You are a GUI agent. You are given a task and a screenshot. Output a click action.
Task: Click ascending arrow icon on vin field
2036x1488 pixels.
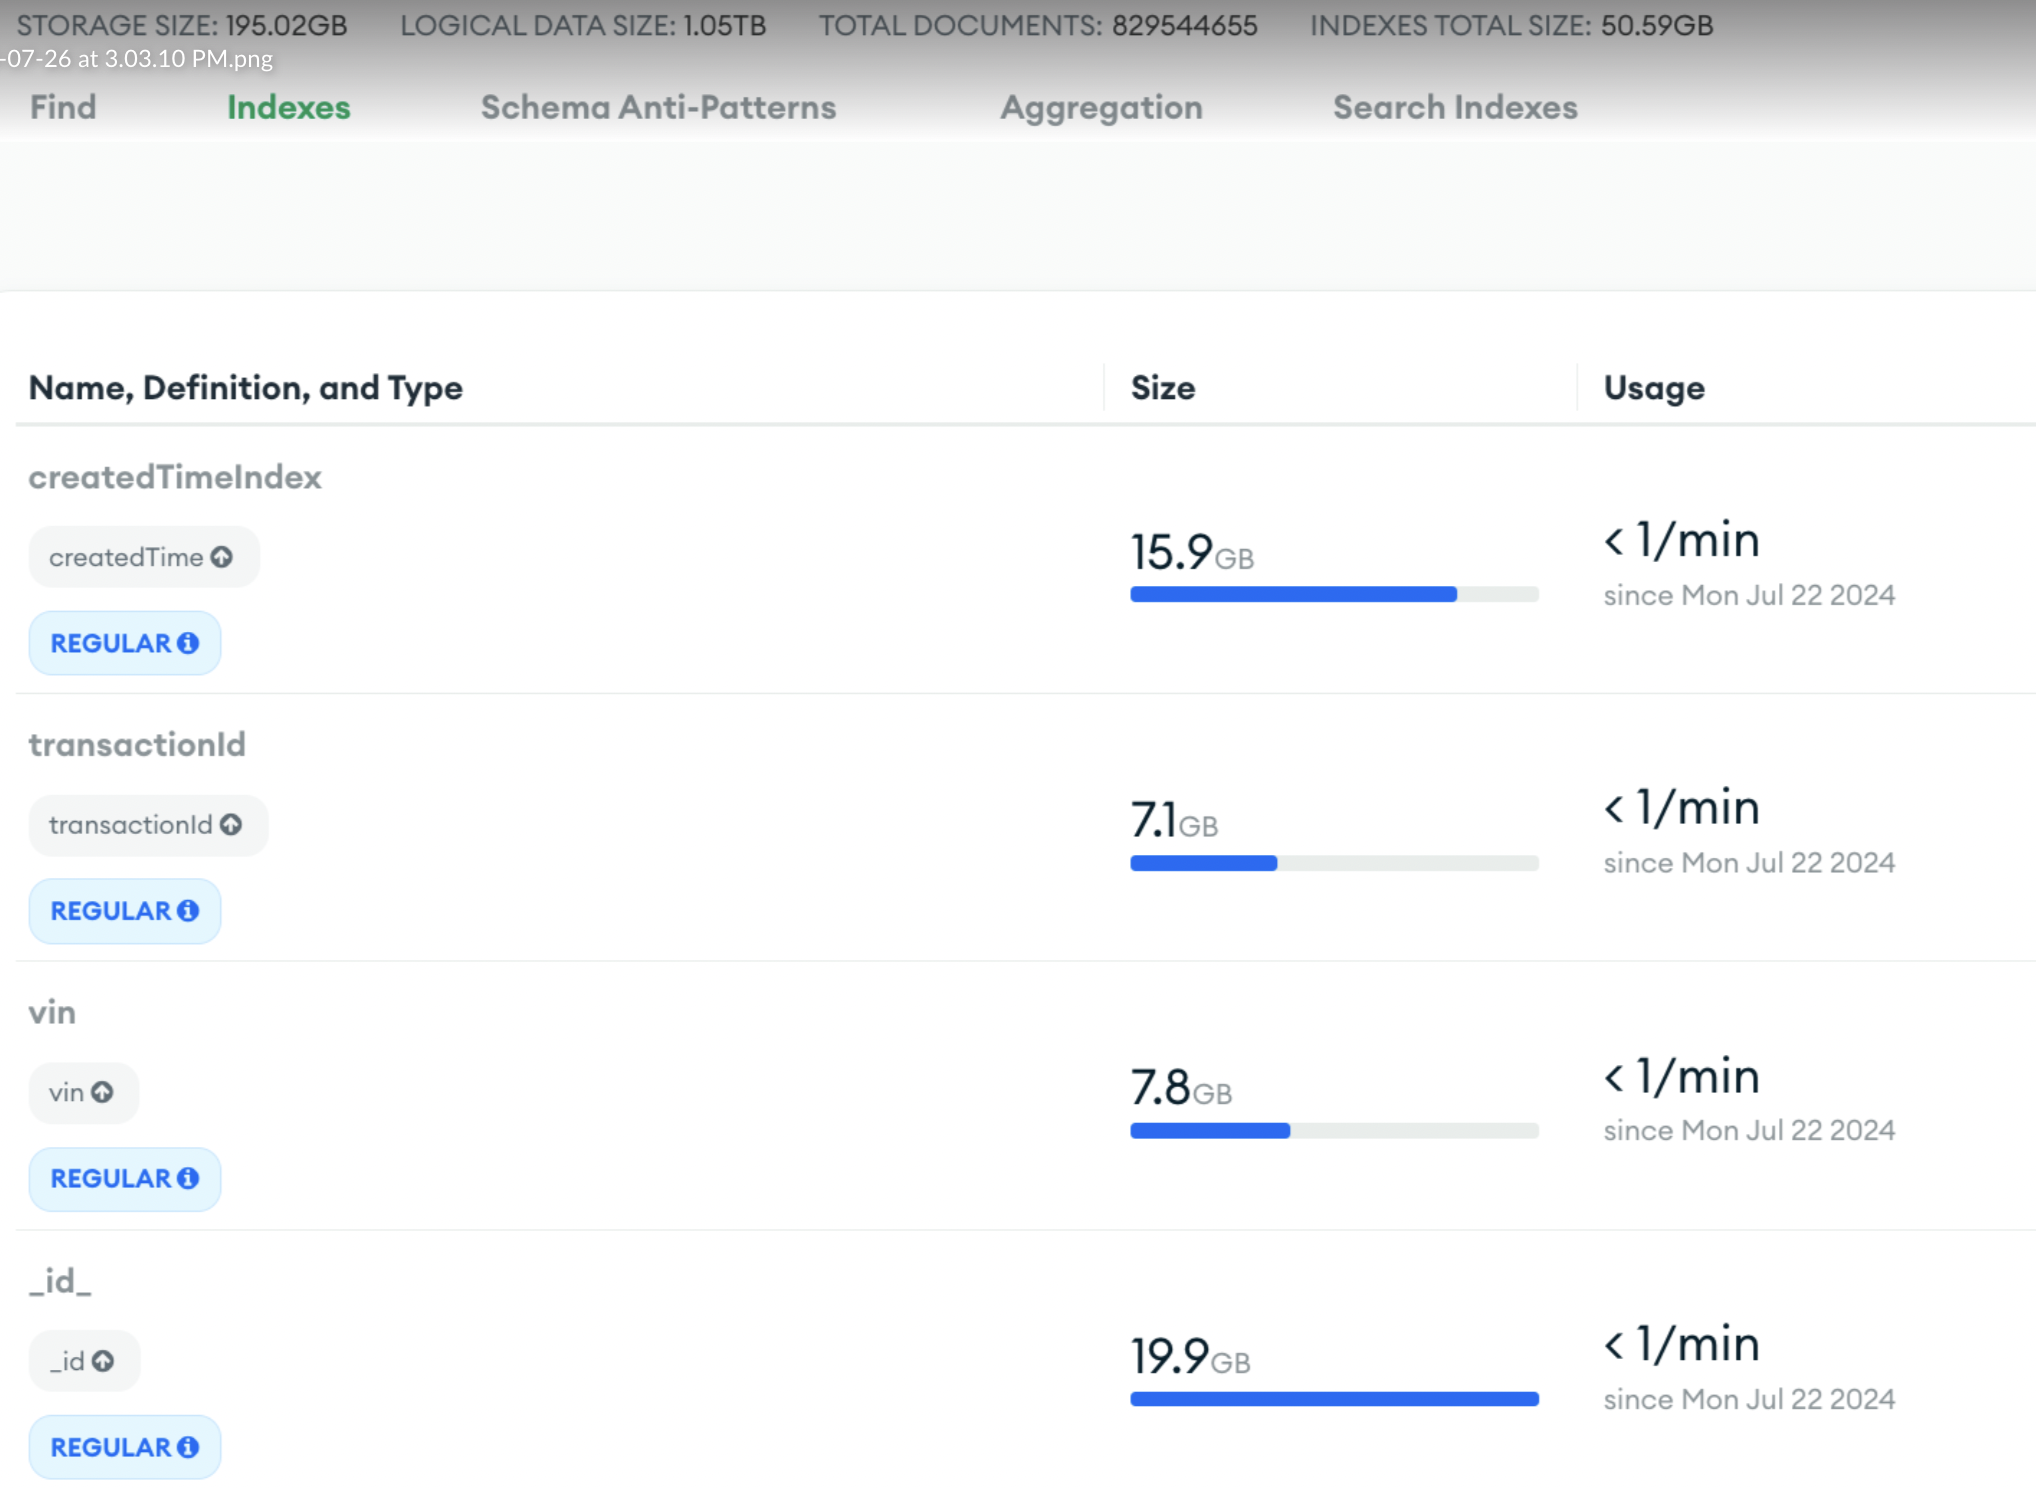102,1092
